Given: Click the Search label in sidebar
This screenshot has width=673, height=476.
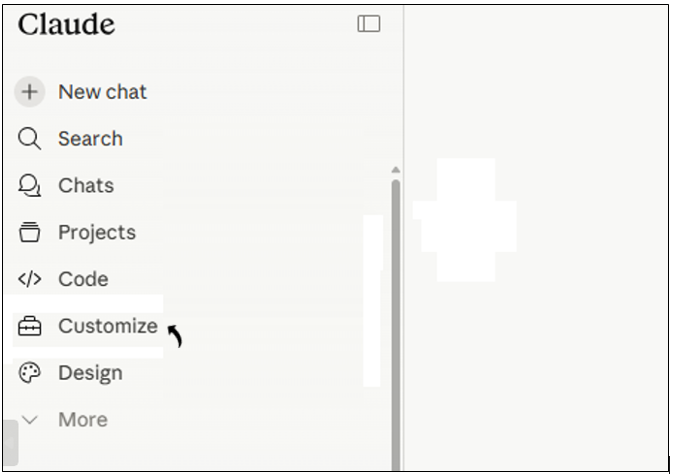Looking at the screenshot, I should [91, 139].
